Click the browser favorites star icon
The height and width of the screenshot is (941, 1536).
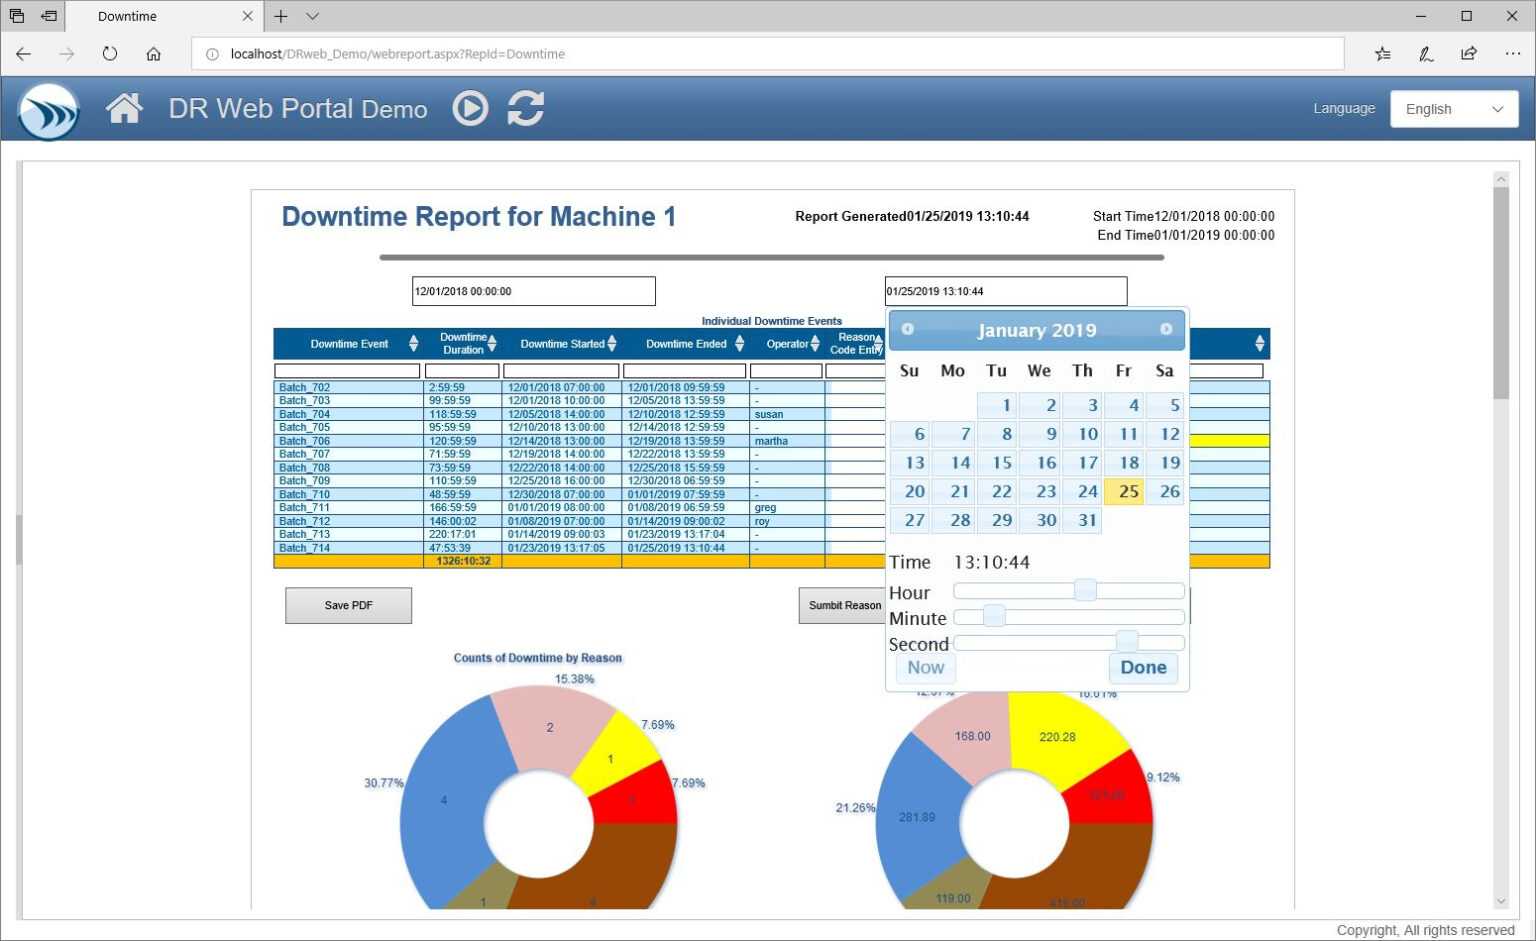1383,54
